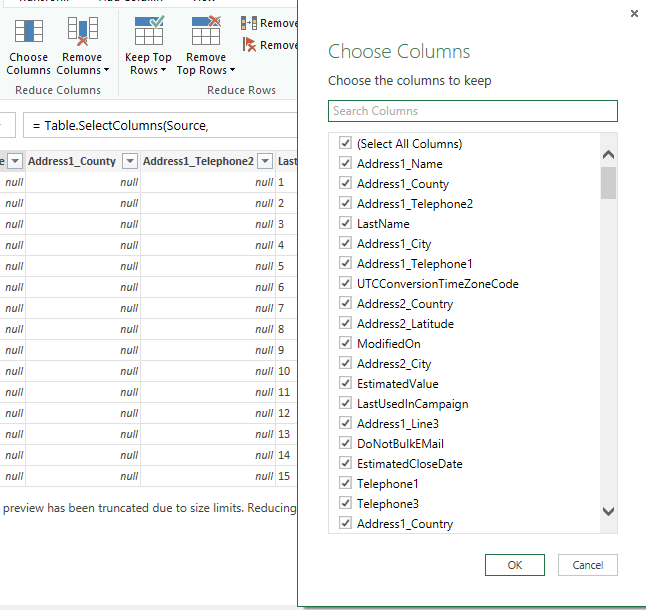Click the Remove Duplicates icon in ribbon
This screenshot has height=610, width=646.
[x=249, y=22]
